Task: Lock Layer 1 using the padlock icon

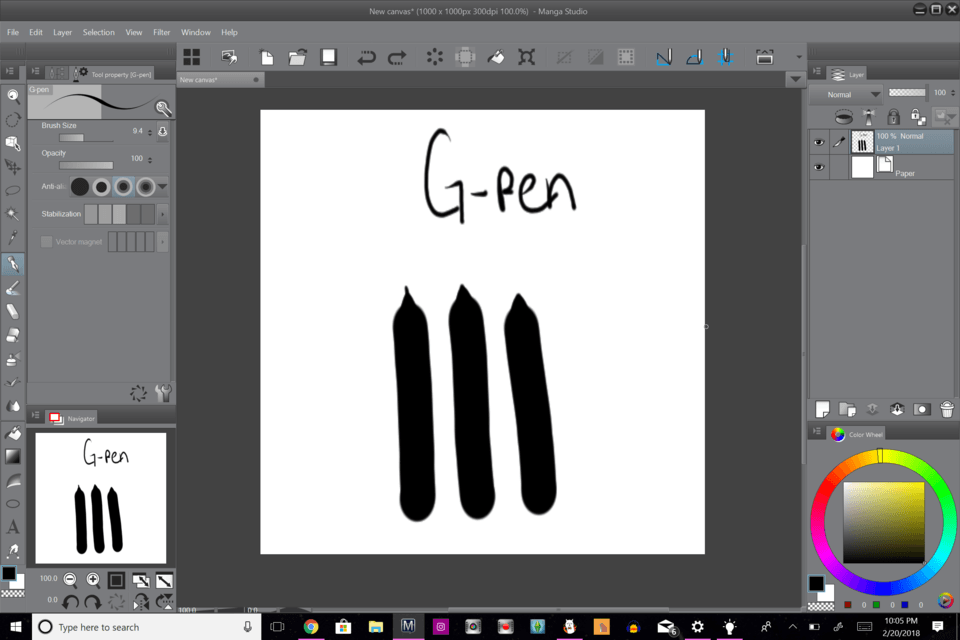Action: point(893,117)
